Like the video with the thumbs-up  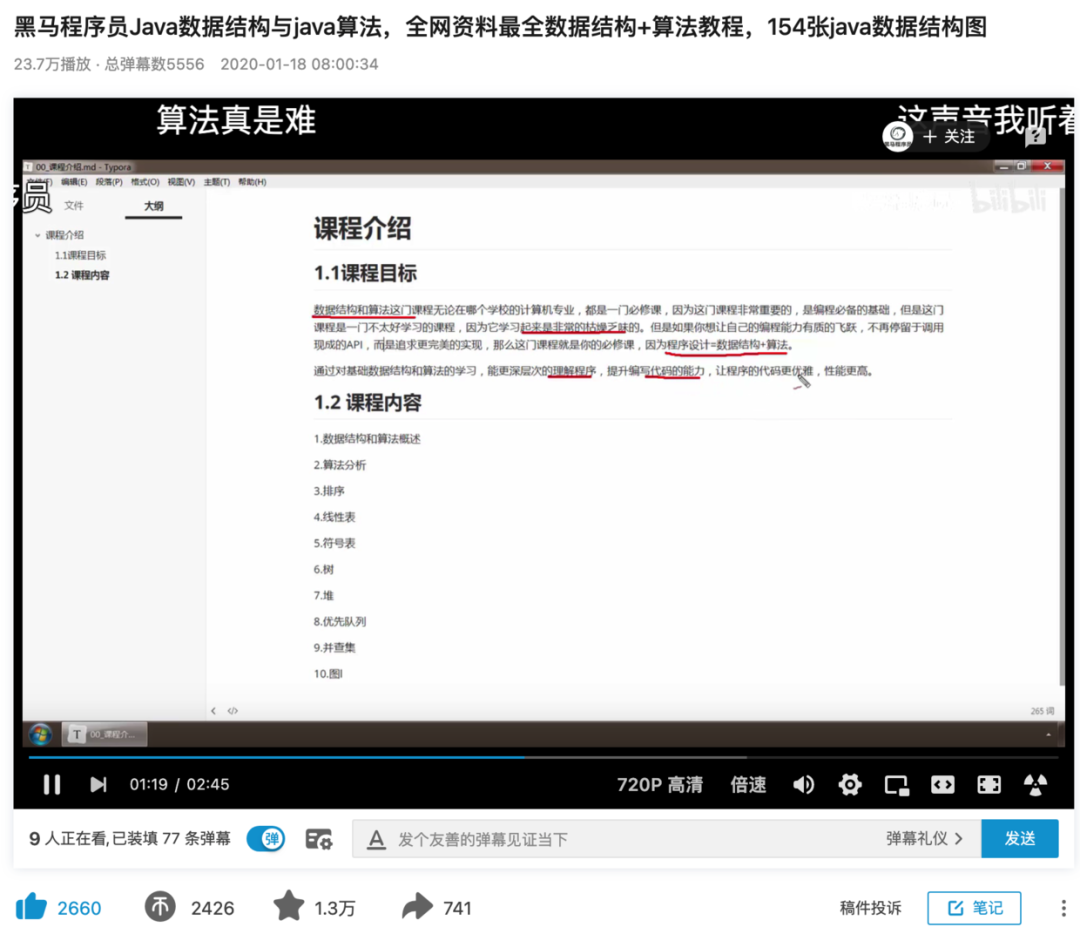click(31, 907)
